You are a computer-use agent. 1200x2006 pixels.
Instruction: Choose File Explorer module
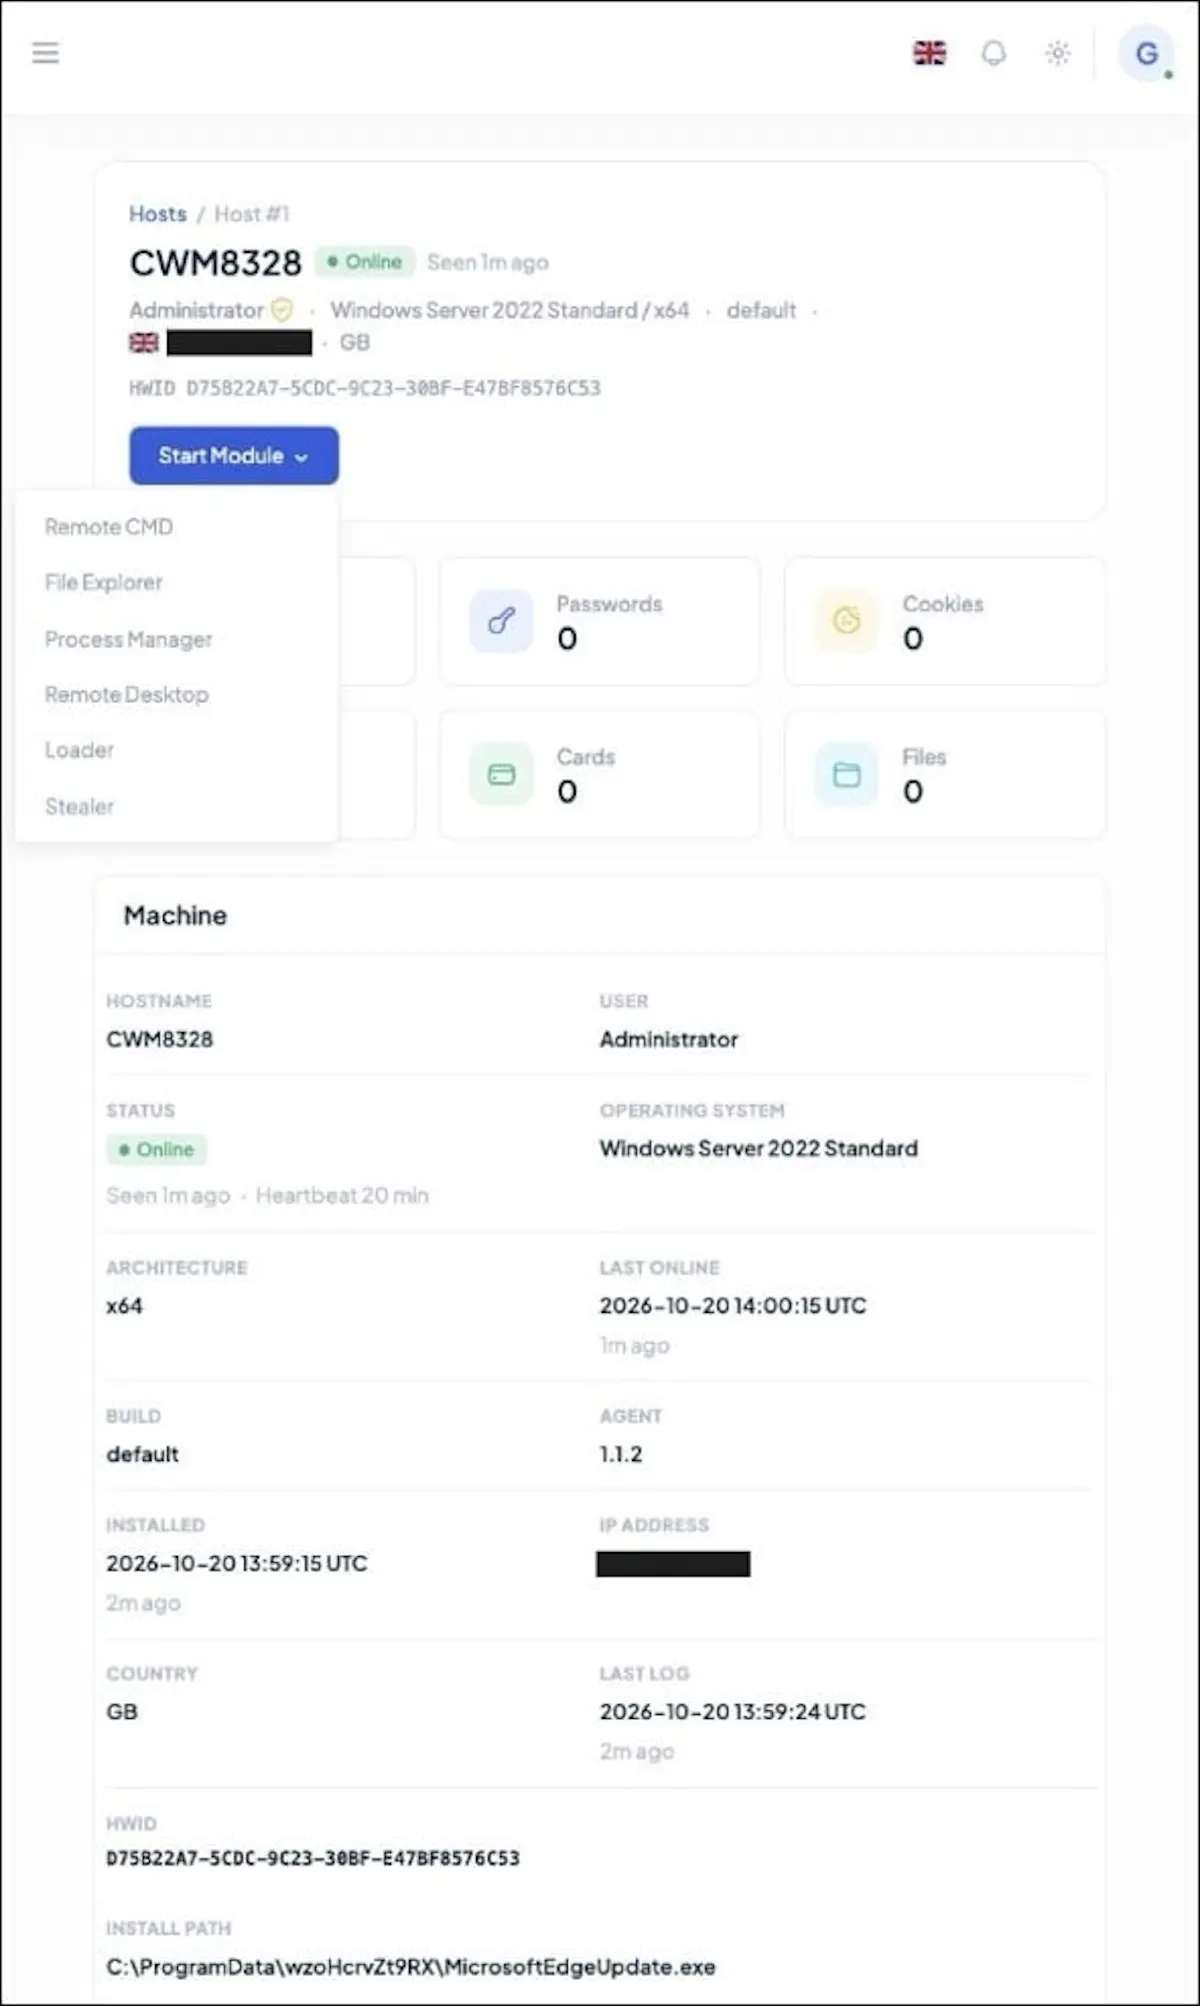(103, 582)
